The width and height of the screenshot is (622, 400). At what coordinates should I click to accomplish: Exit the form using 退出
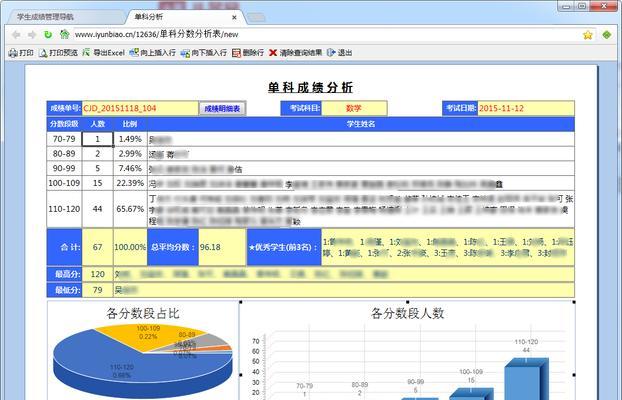click(x=340, y=53)
